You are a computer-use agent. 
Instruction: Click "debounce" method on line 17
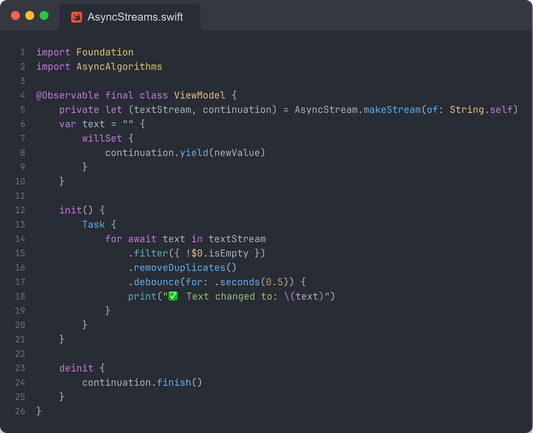156,282
